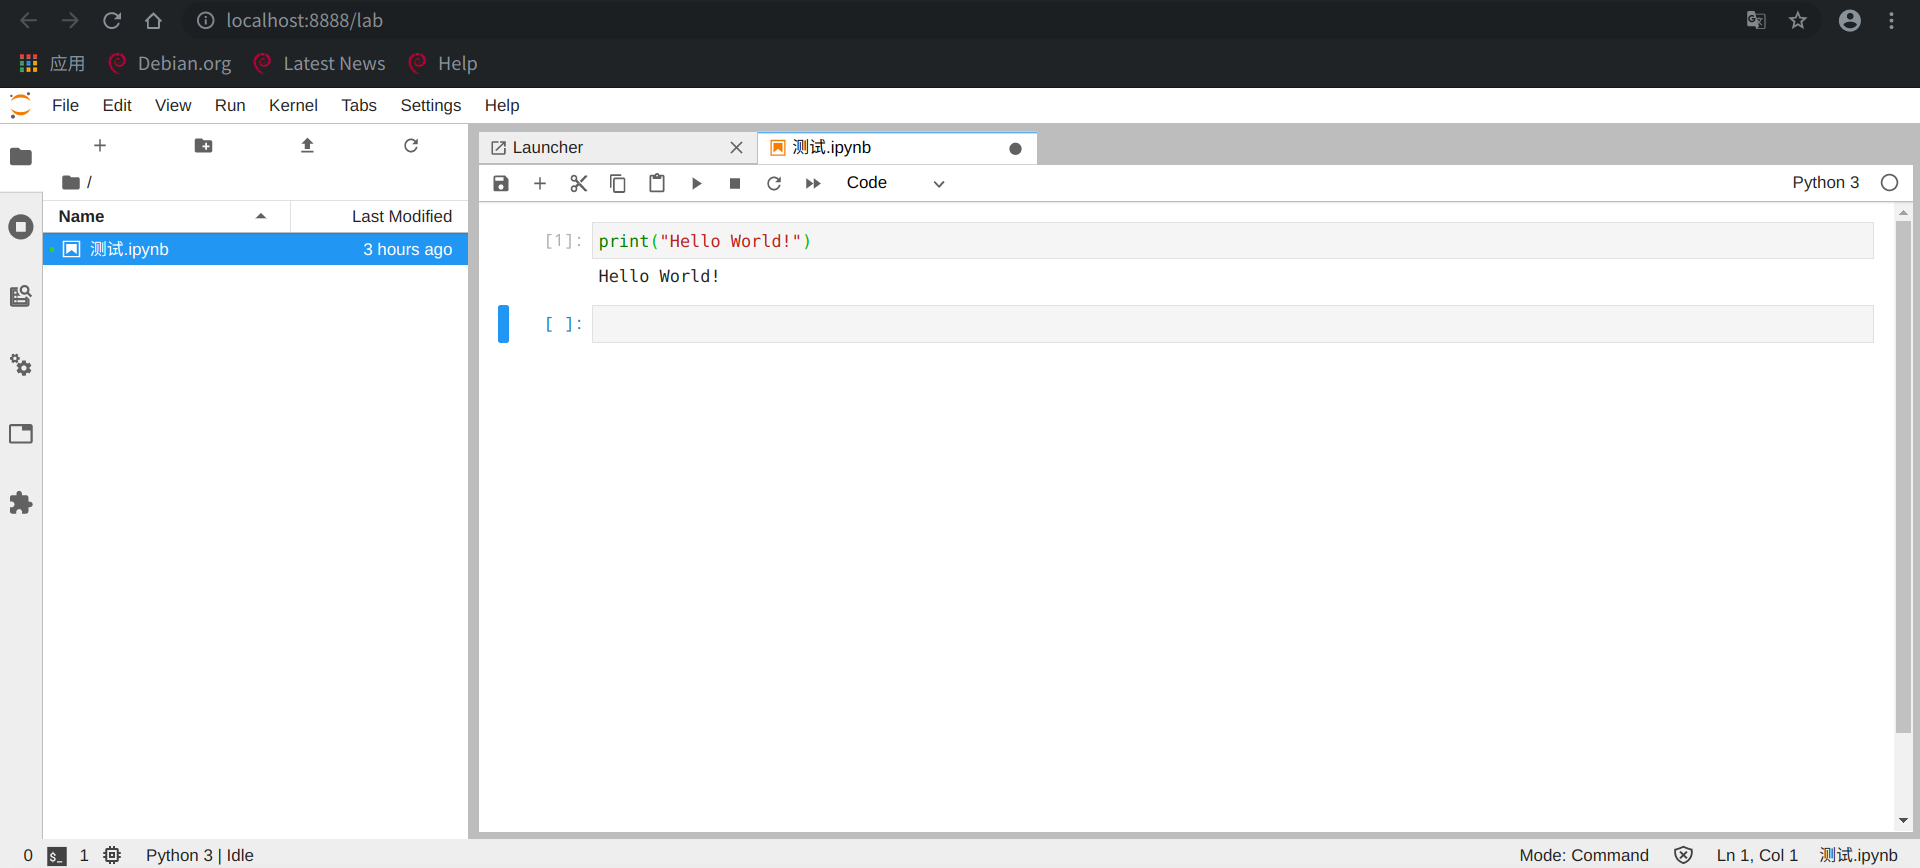This screenshot has height=868, width=1920.
Task: Click the empty code cell input
Action: tap(1232, 324)
